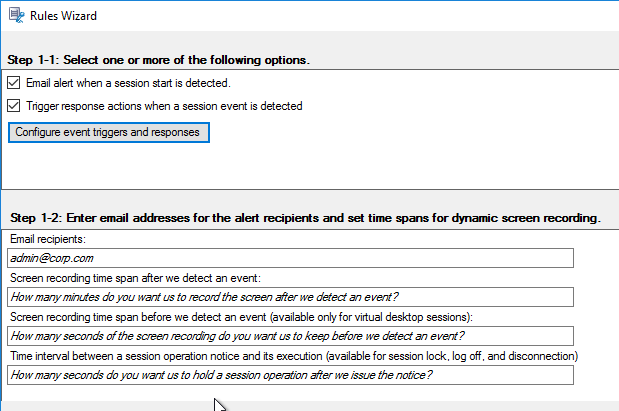Click the 'Screen recording time span before' label
Screen dimensions: 619x411
coord(241,317)
